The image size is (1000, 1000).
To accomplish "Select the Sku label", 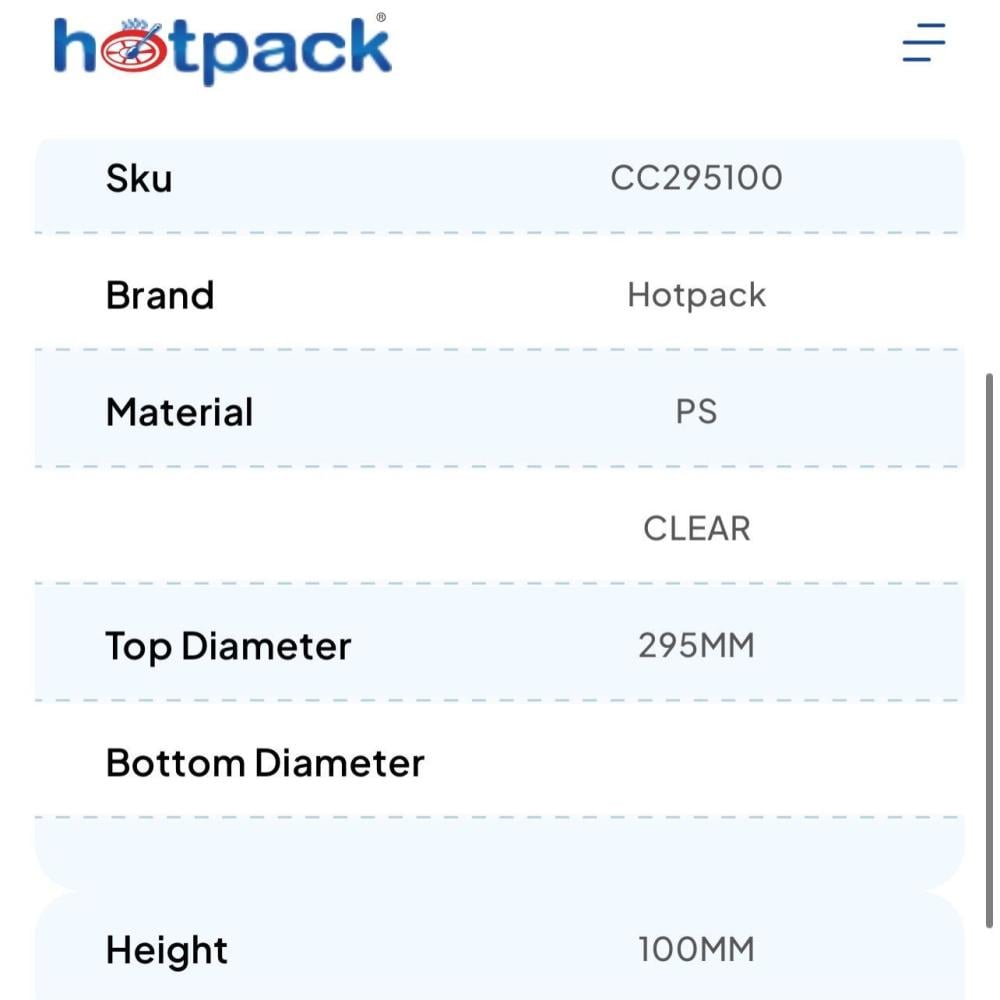I will point(139,179).
